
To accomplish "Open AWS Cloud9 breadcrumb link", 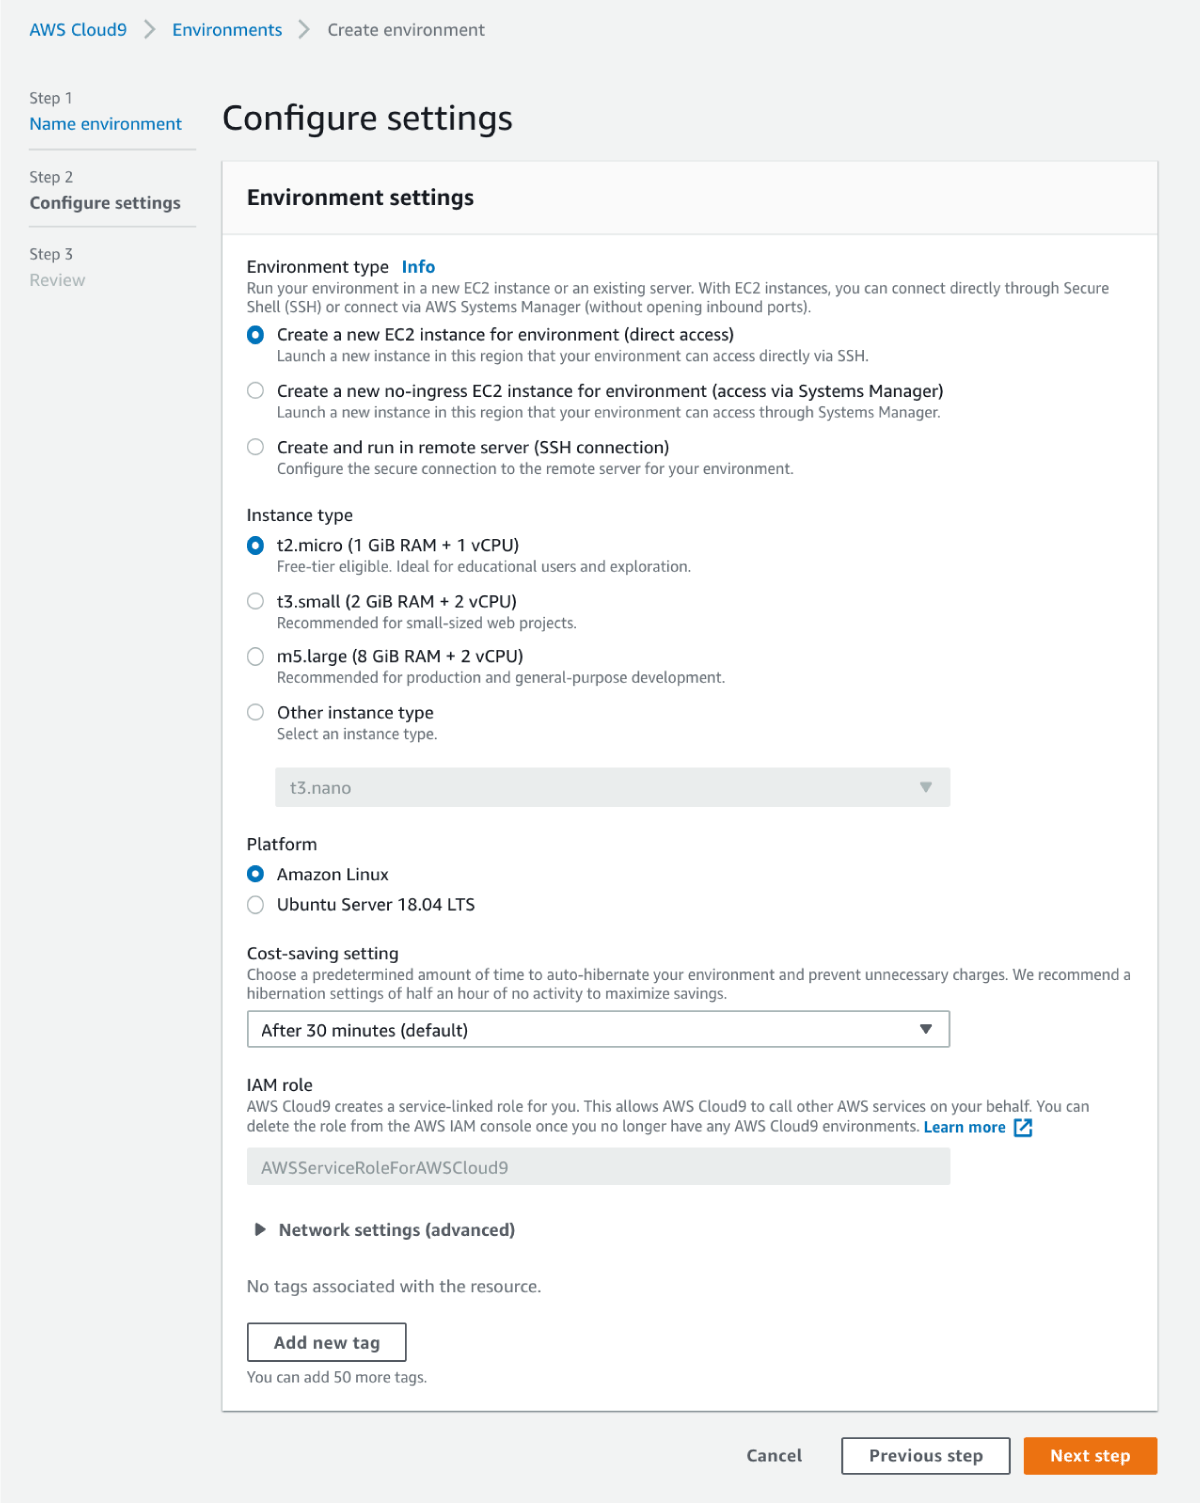I will 78,30.
